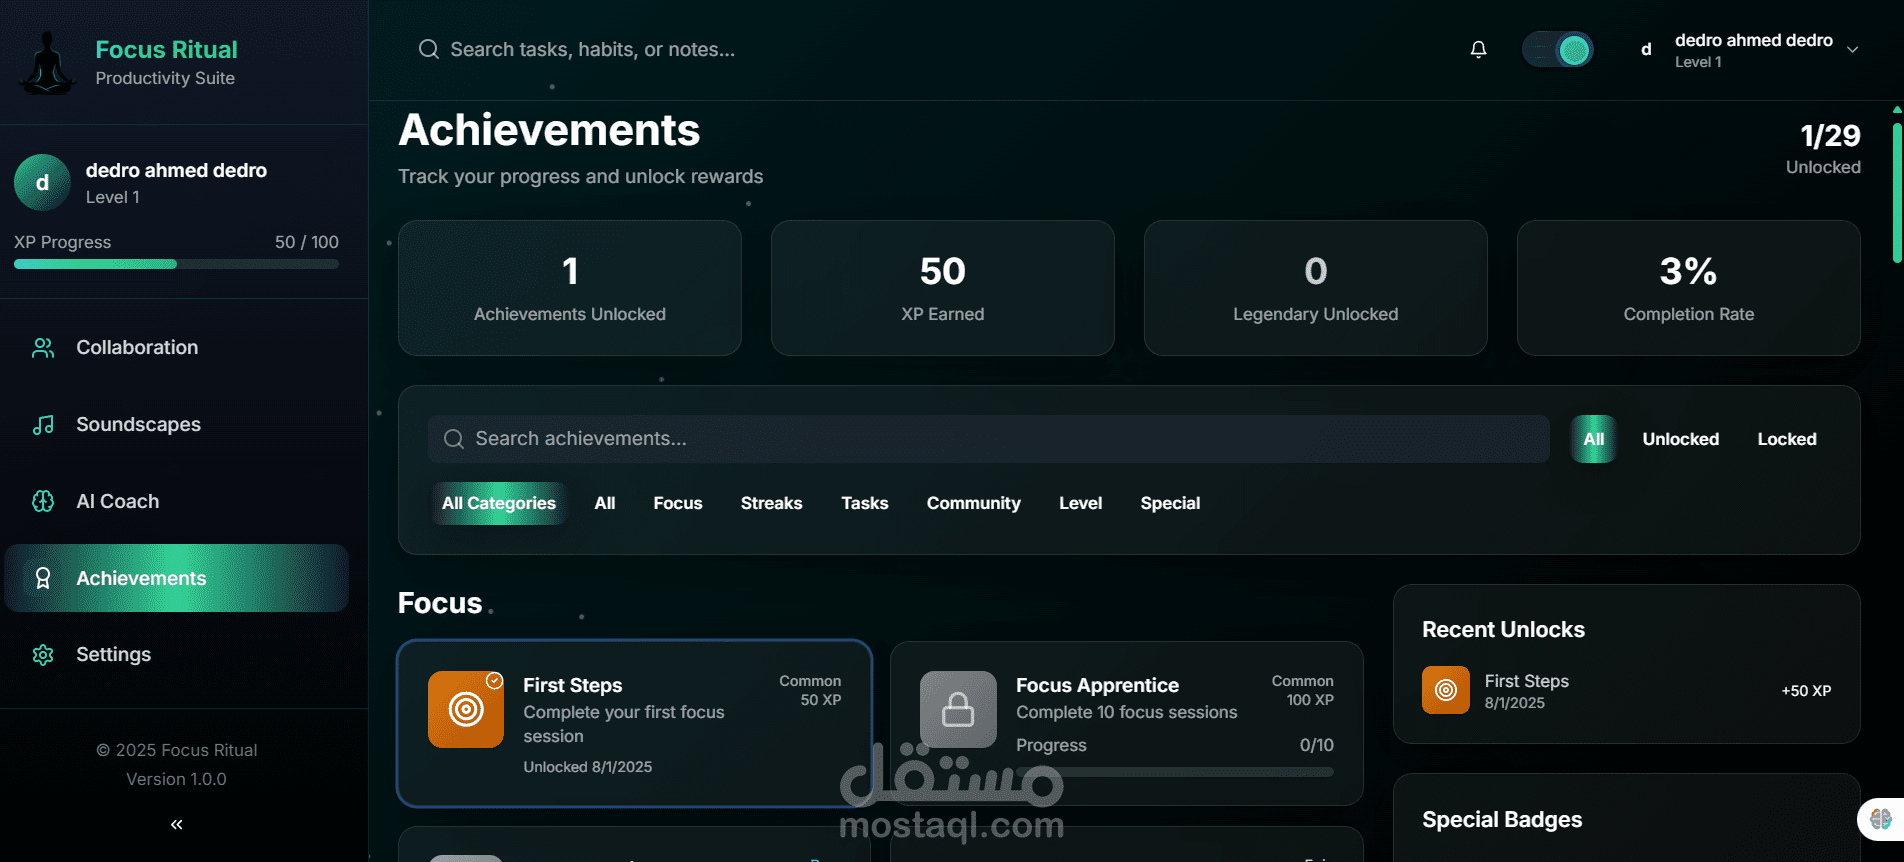The width and height of the screenshot is (1904, 862).
Task: Click the Completion Rate stat card
Action: (1689, 288)
